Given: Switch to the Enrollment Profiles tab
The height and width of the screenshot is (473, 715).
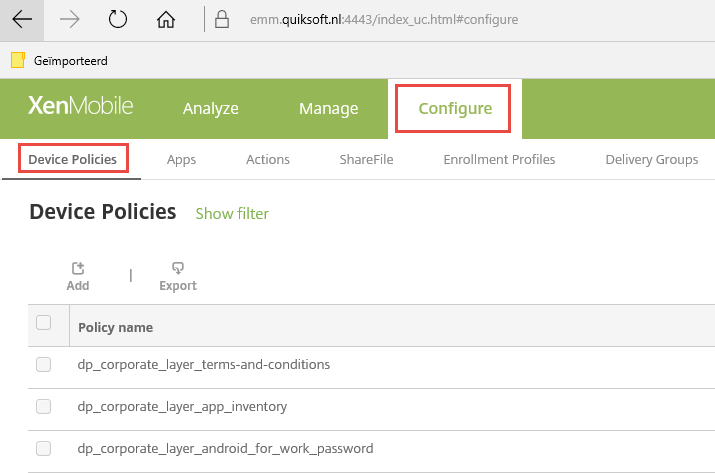Looking at the screenshot, I should click(x=499, y=160).
